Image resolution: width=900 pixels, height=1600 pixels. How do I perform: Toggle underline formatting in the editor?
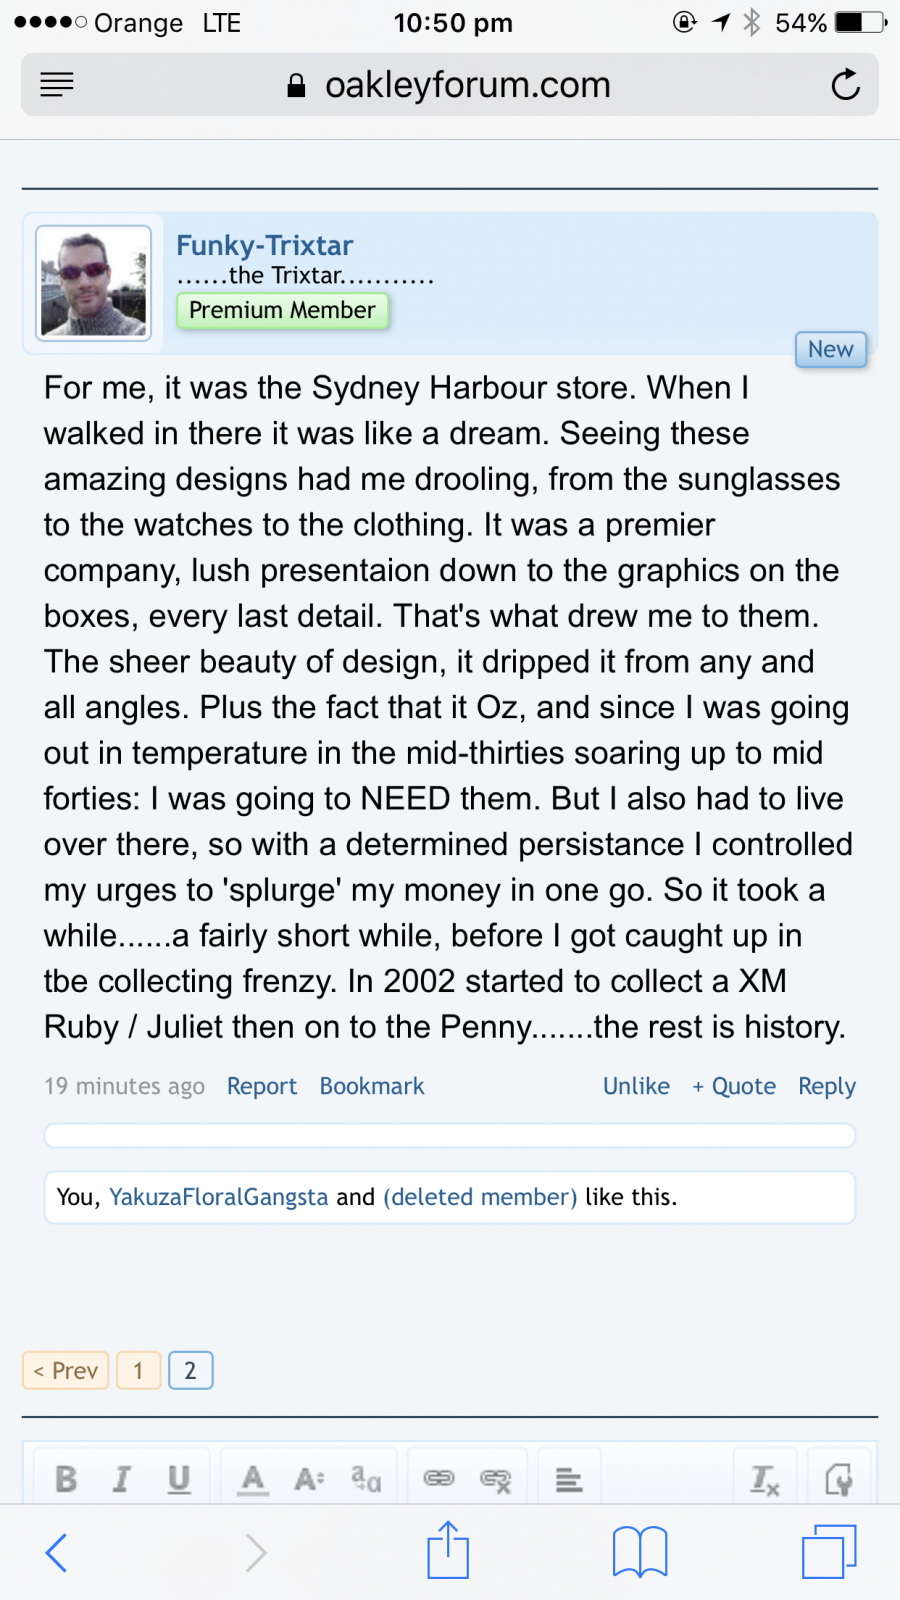(x=179, y=1478)
